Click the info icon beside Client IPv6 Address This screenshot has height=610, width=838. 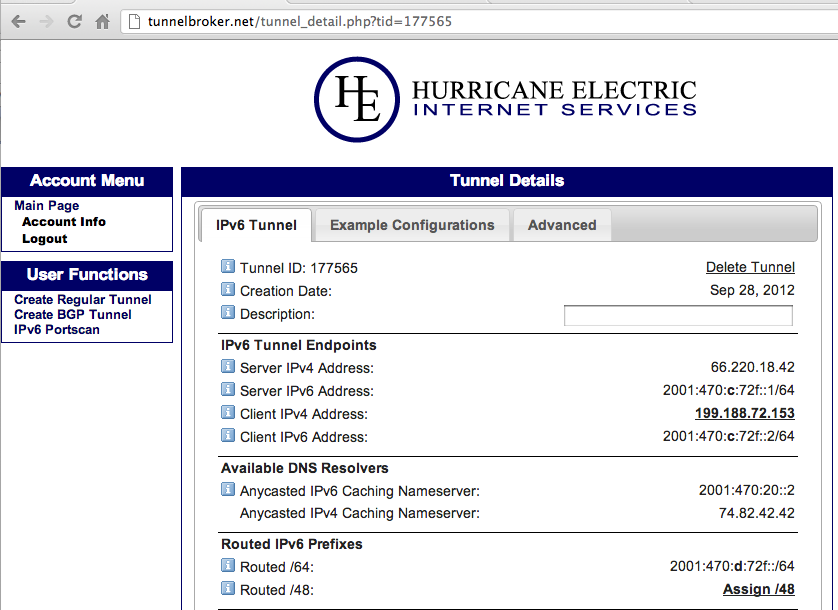coord(227,437)
